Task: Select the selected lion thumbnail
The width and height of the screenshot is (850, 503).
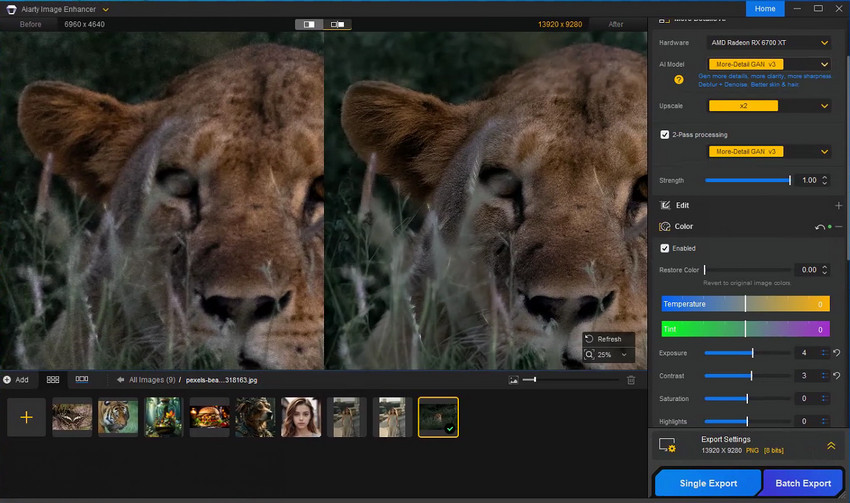Action: click(438, 417)
